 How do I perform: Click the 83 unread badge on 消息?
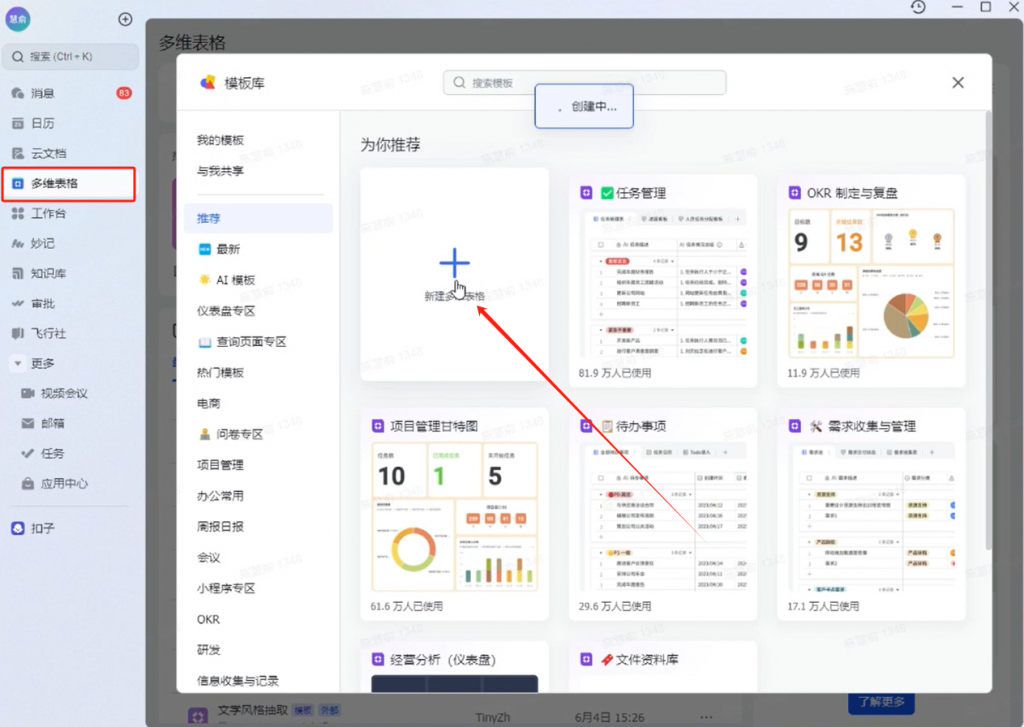(124, 93)
